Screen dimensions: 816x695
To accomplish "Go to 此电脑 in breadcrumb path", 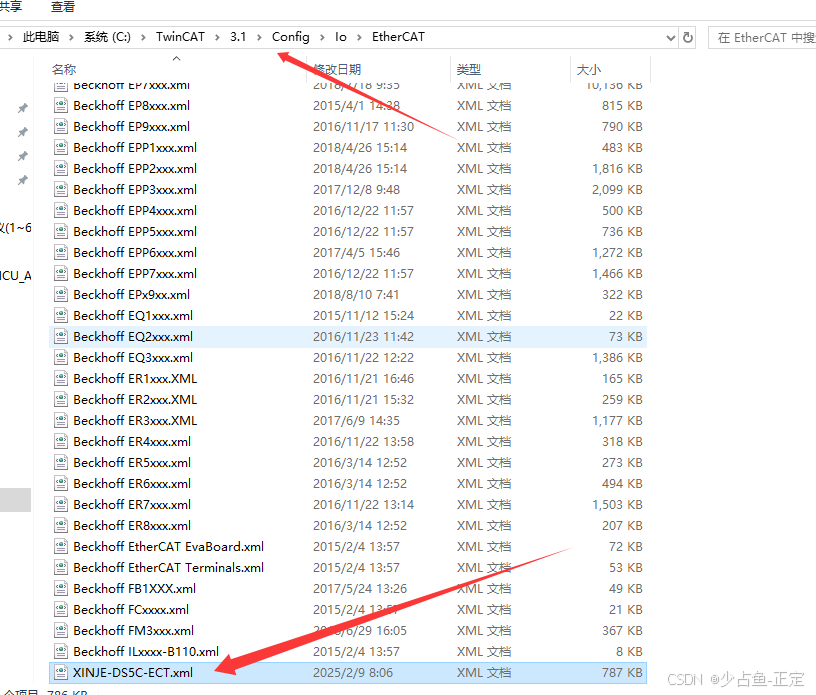I will (41, 37).
